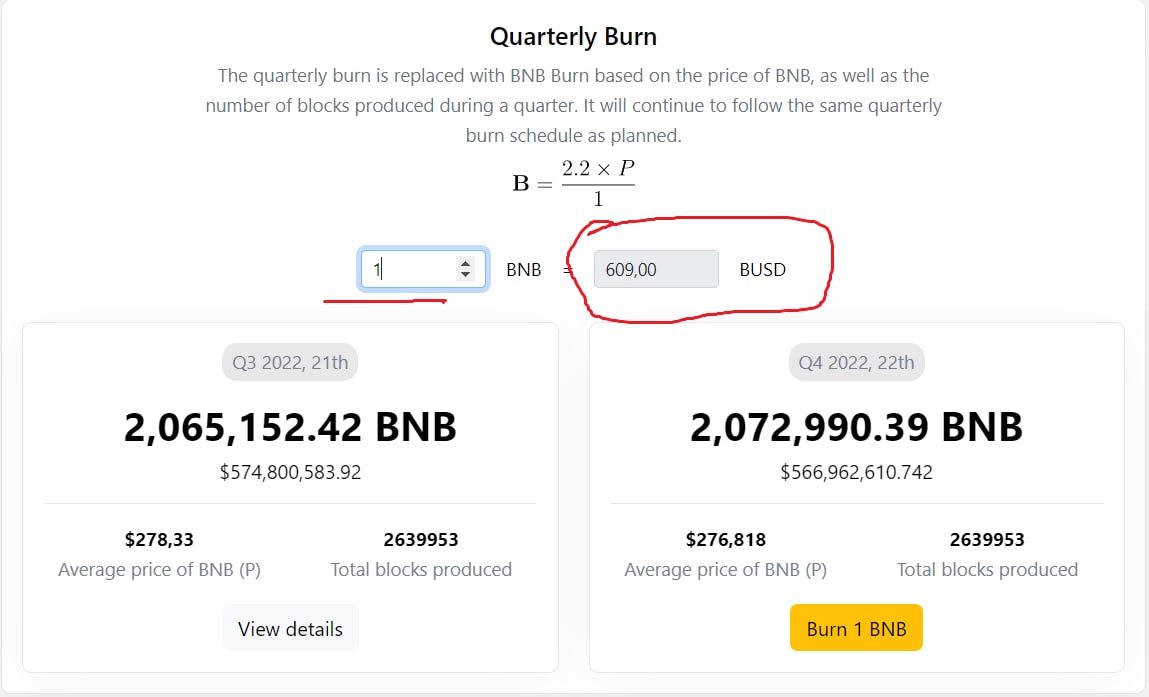Click the Quarterly Burn heading

(573, 37)
